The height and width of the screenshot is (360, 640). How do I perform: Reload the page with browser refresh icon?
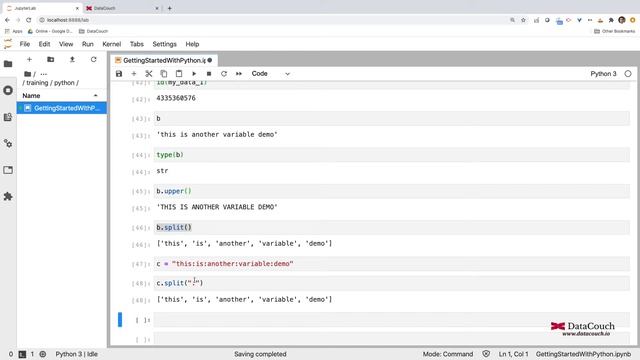coord(29,20)
